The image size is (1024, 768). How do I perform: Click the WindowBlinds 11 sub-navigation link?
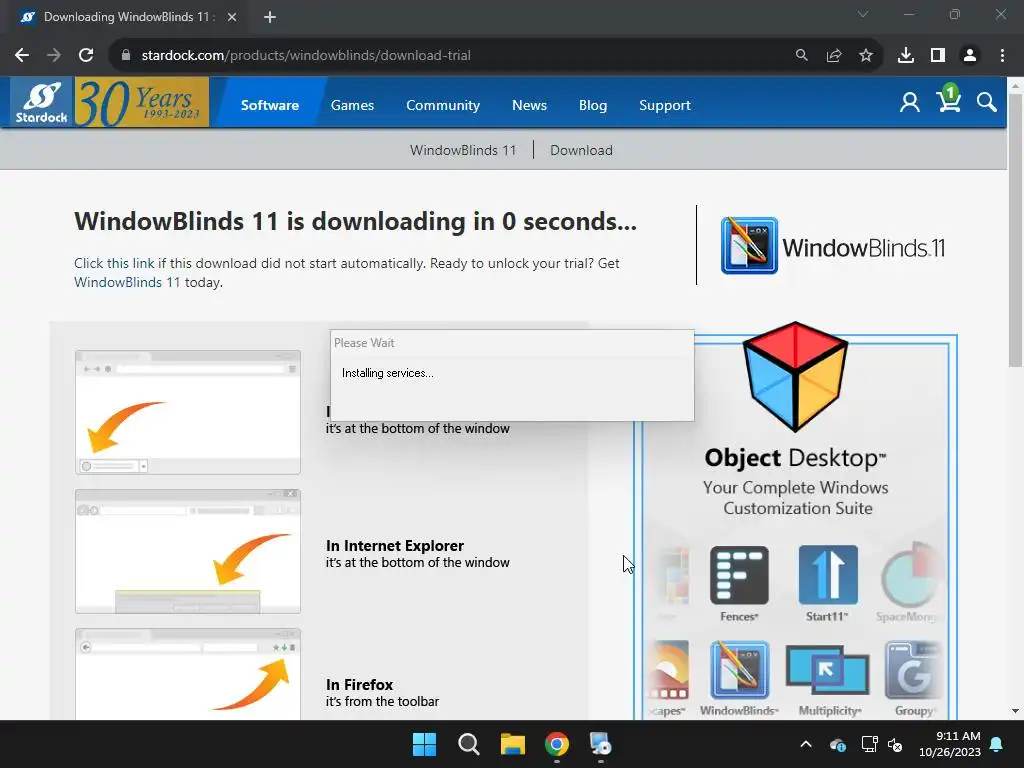[x=462, y=150]
